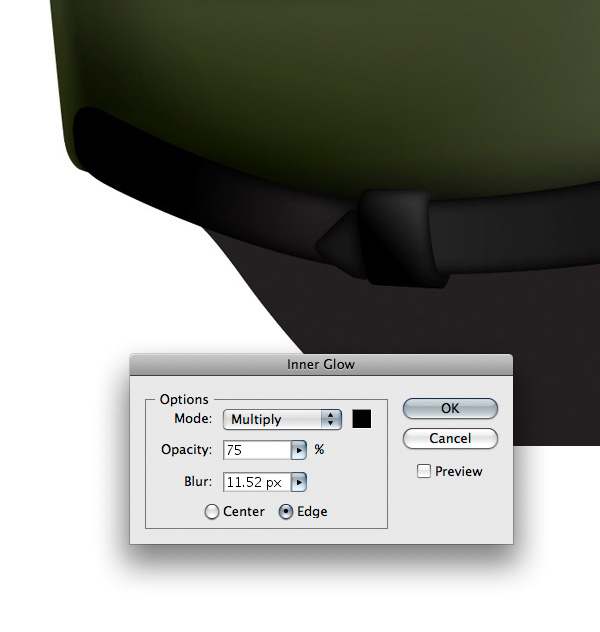Click OK to apply Inner Glow
600x632 pixels.
coord(450,408)
